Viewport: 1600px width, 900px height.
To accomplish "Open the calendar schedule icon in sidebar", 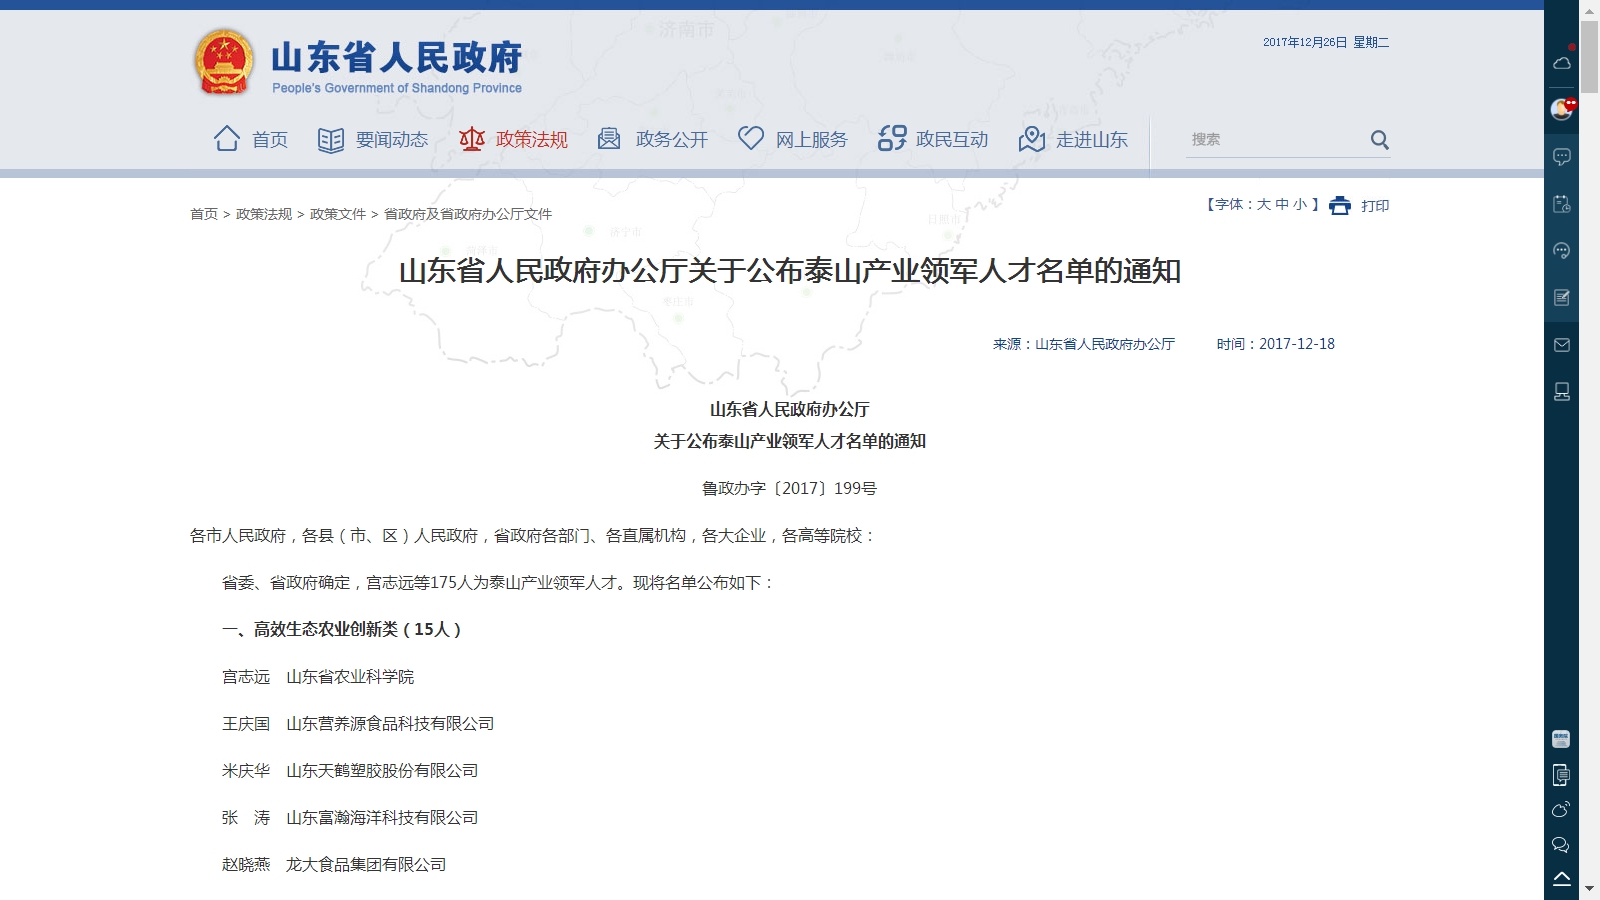I will pos(1561,204).
